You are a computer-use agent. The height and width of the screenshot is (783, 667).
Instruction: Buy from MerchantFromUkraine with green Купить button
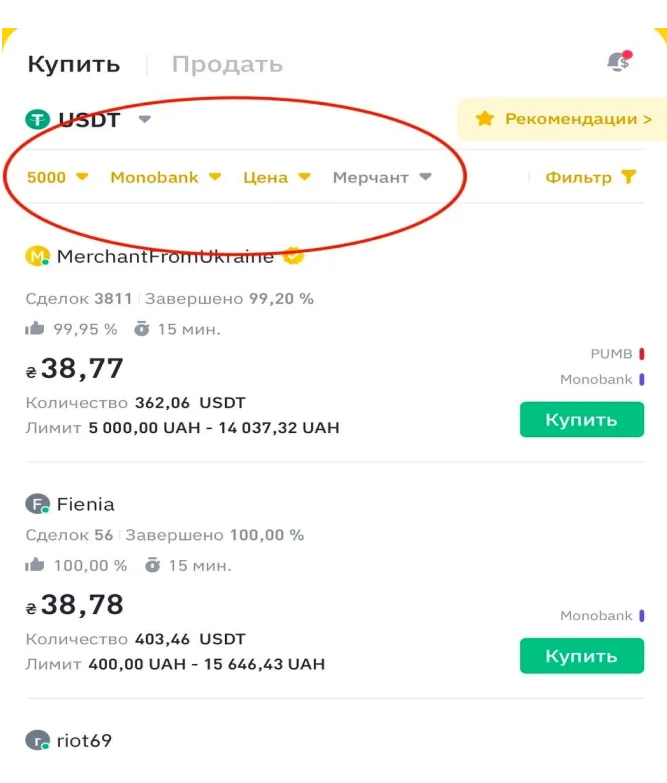click(x=582, y=419)
